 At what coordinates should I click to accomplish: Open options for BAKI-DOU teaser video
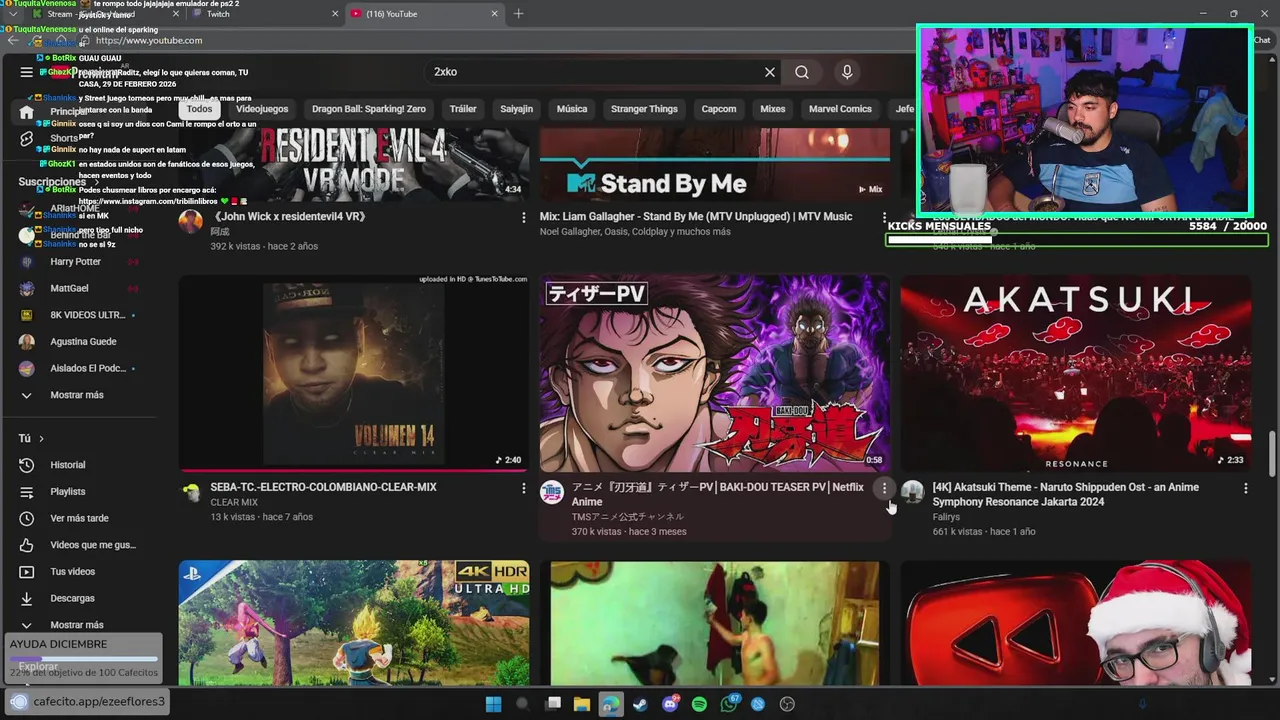[x=884, y=488]
